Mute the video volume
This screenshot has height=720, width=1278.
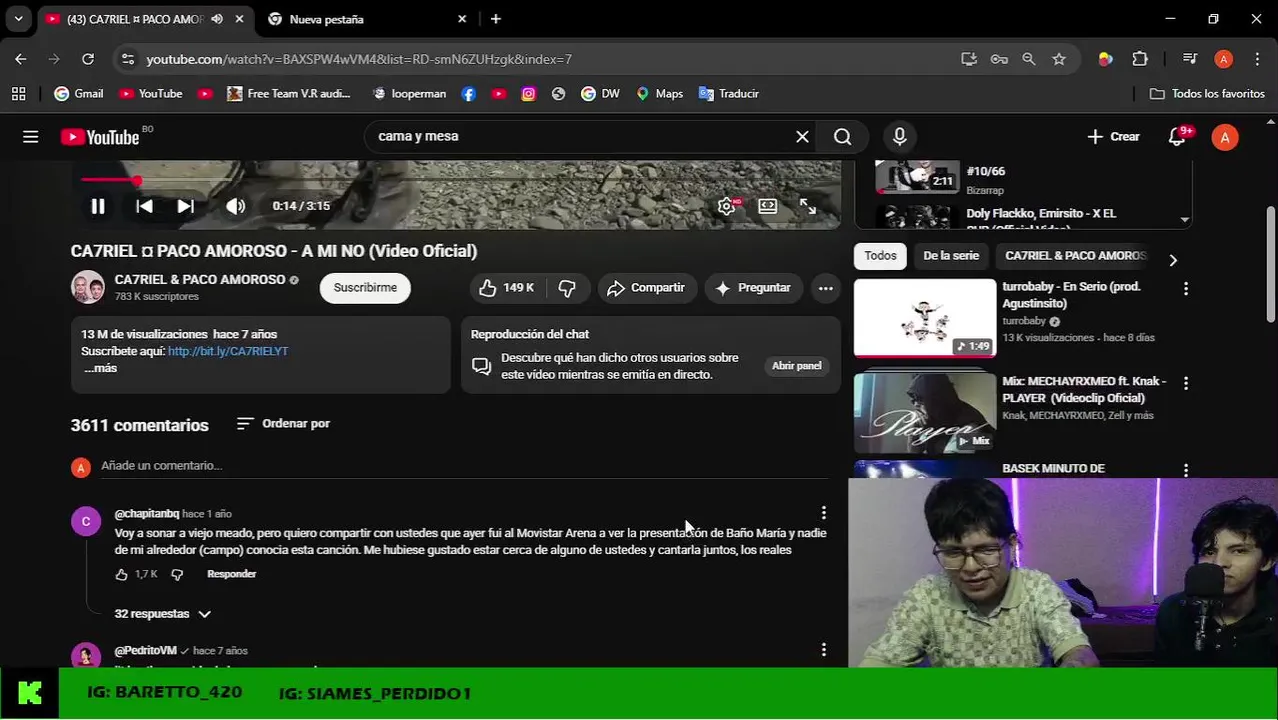click(x=235, y=206)
